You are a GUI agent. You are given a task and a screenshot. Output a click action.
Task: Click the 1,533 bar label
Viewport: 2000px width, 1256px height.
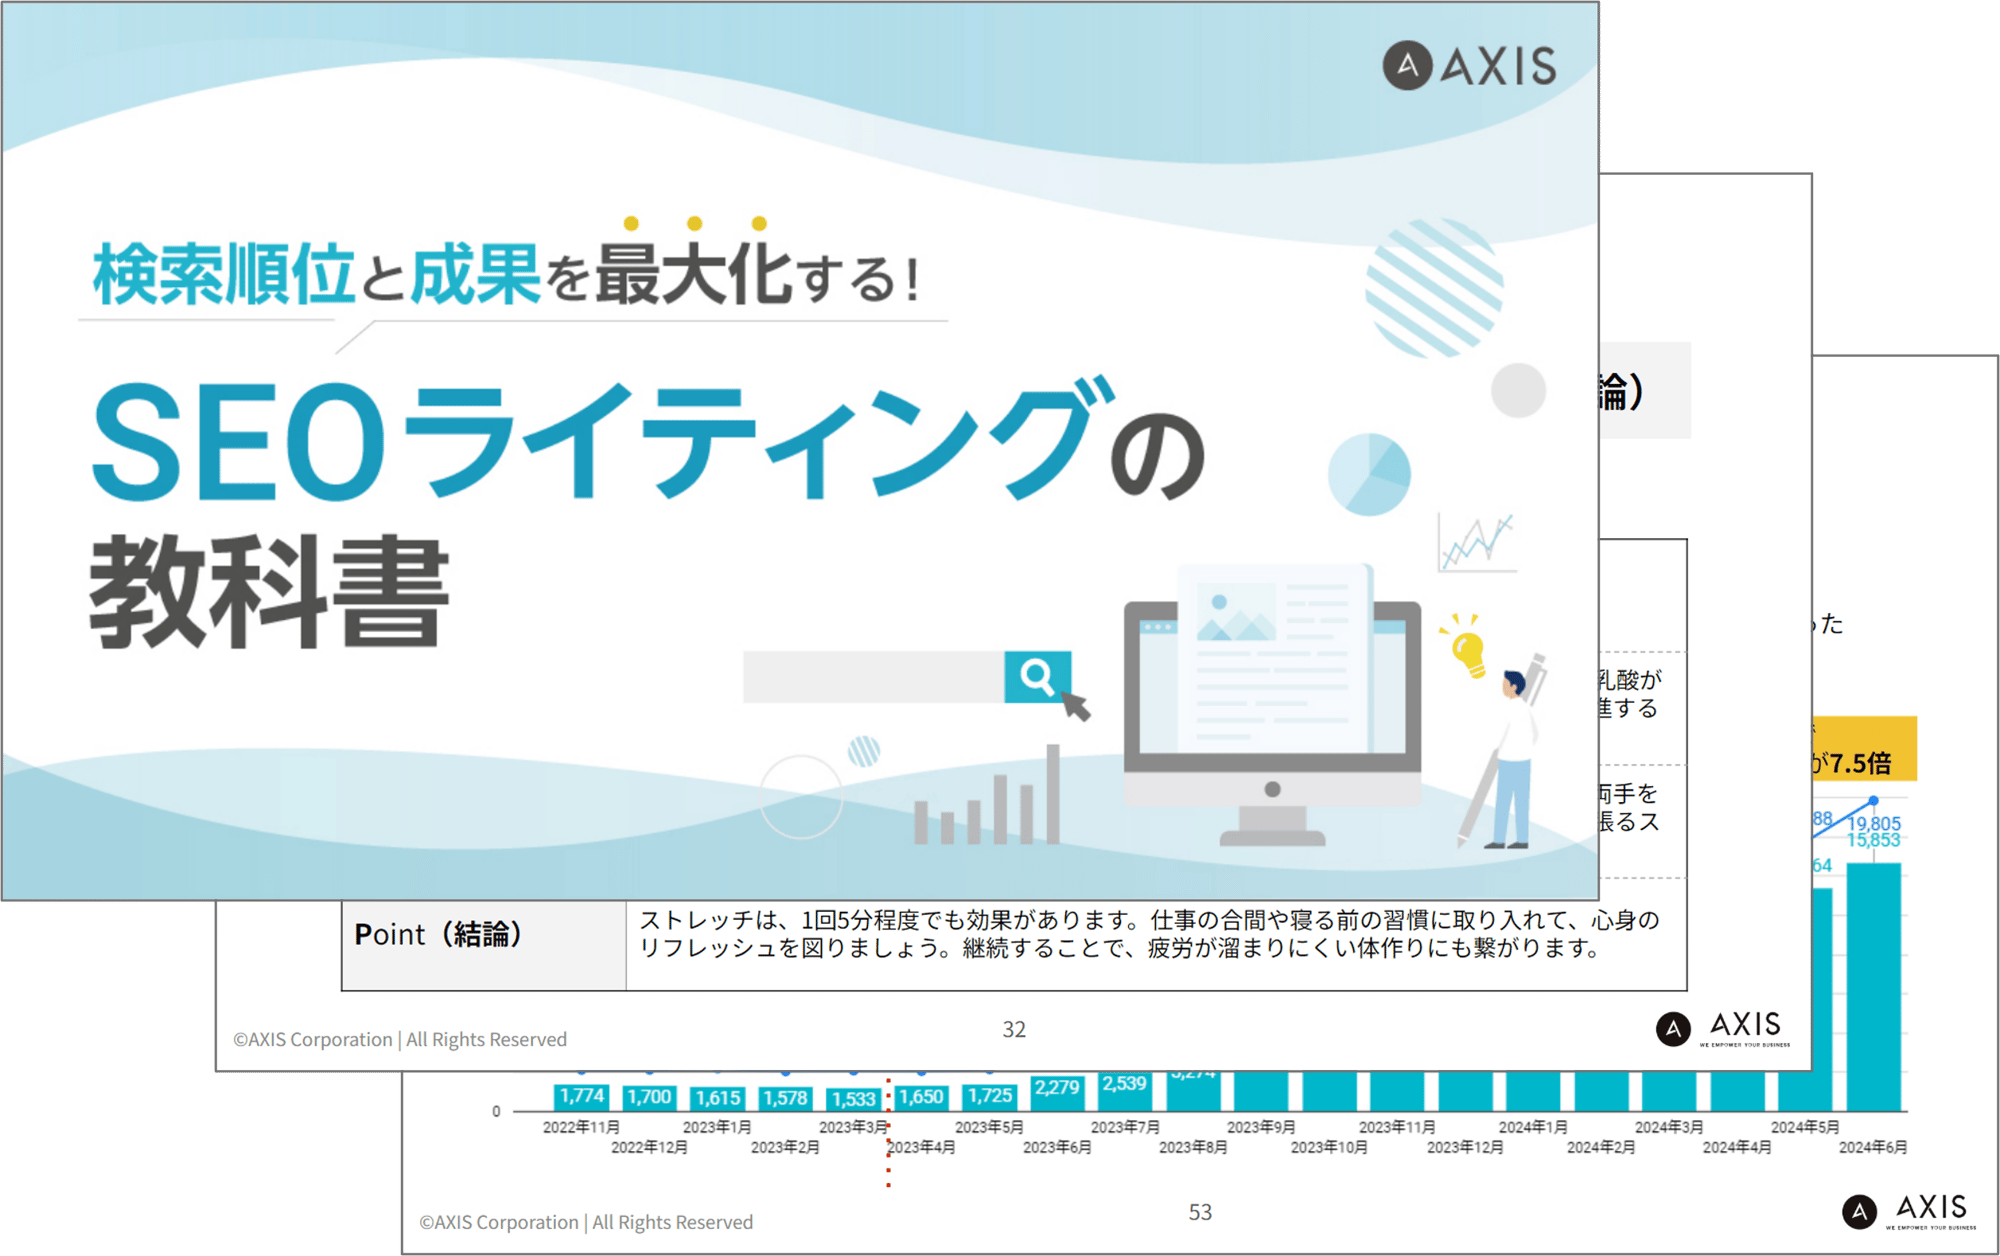[854, 1099]
